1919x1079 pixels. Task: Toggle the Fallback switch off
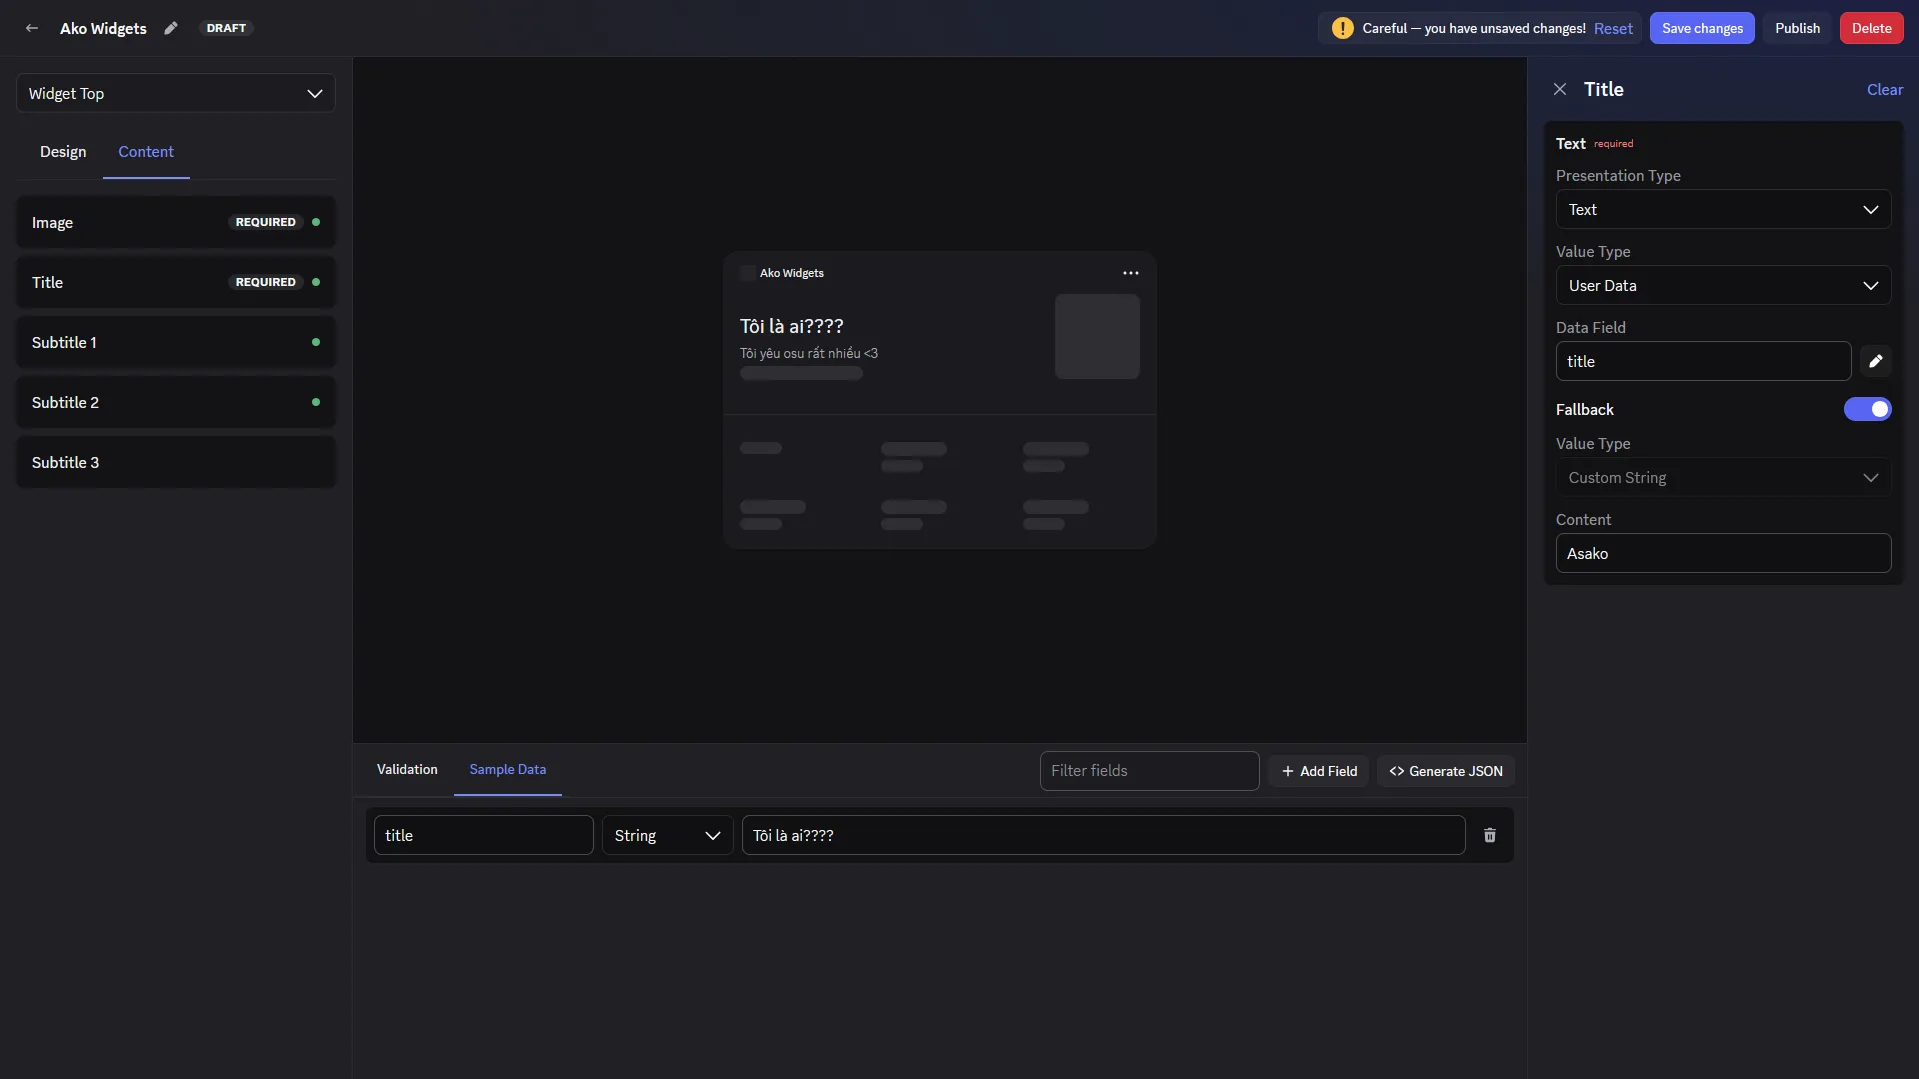[x=1868, y=409]
